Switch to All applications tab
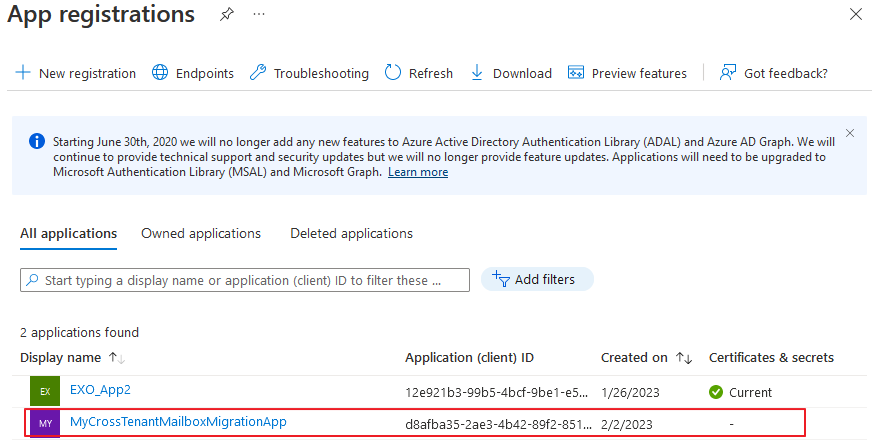Viewport: 875px width, 444px height. tap(69, 233)
